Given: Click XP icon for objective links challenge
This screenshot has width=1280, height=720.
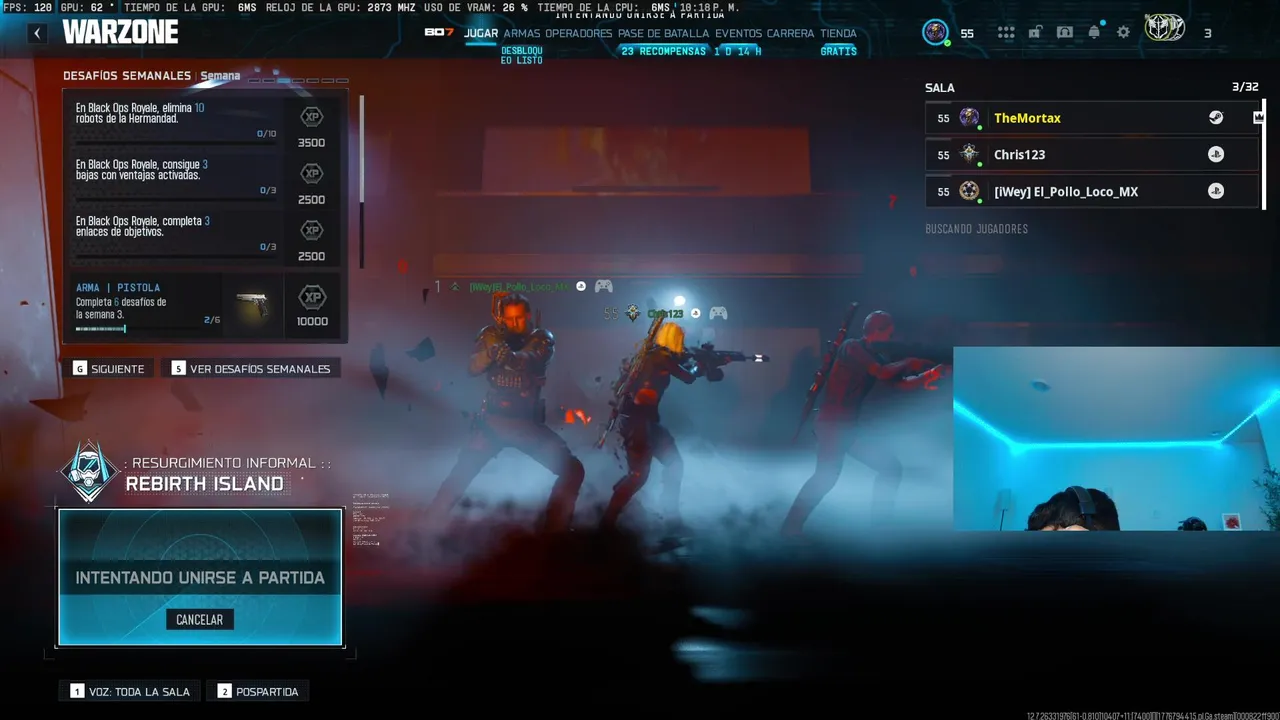Looking at the screenshot, I should (x=312, y=231).
